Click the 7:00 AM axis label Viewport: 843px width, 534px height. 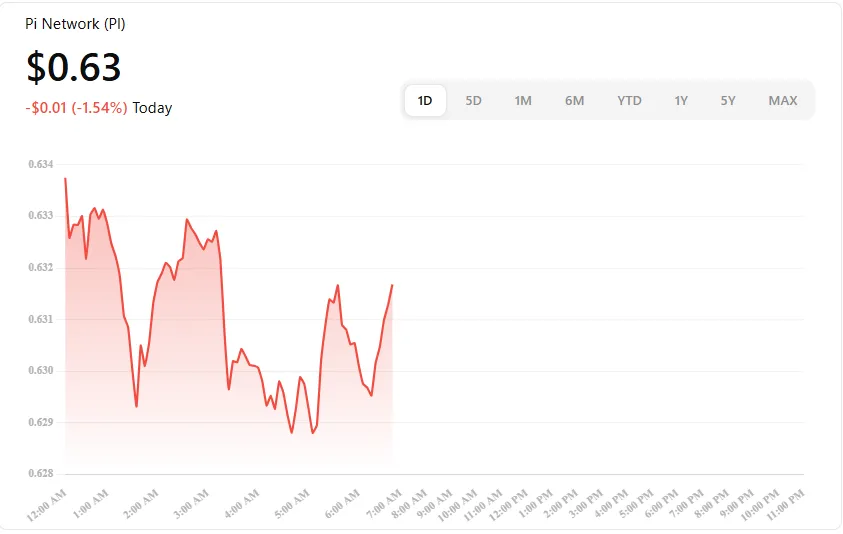[x=384, y=504]
